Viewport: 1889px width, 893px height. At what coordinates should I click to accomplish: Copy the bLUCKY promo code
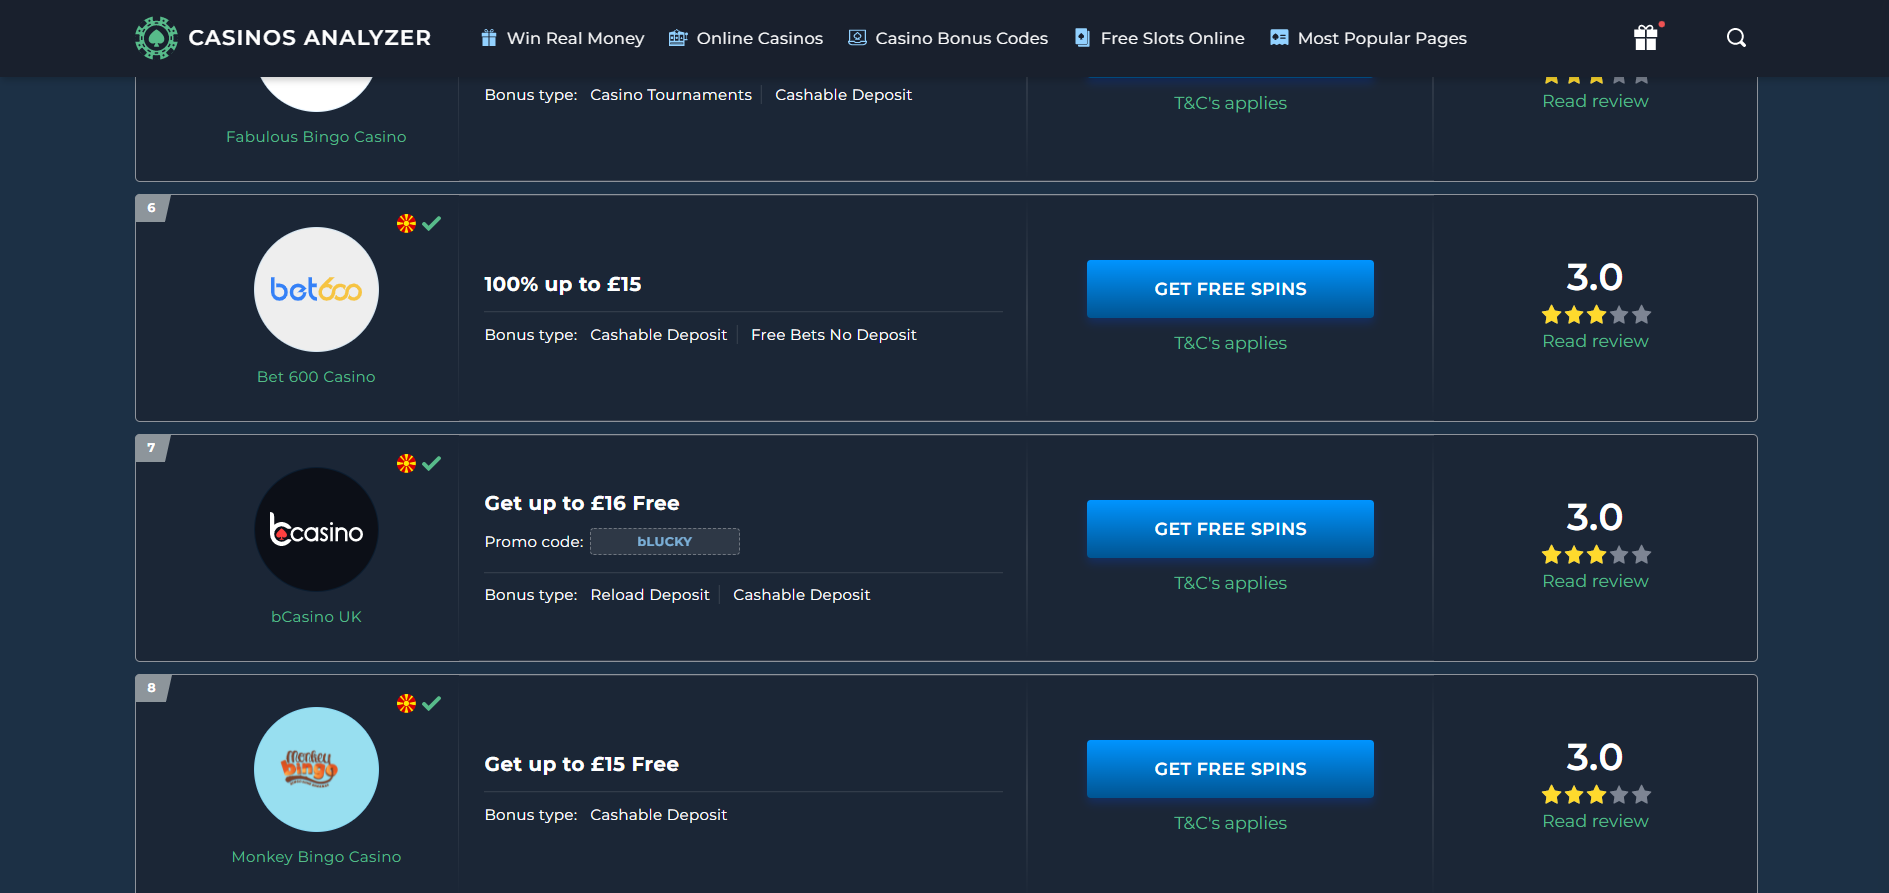click(665, 541)
